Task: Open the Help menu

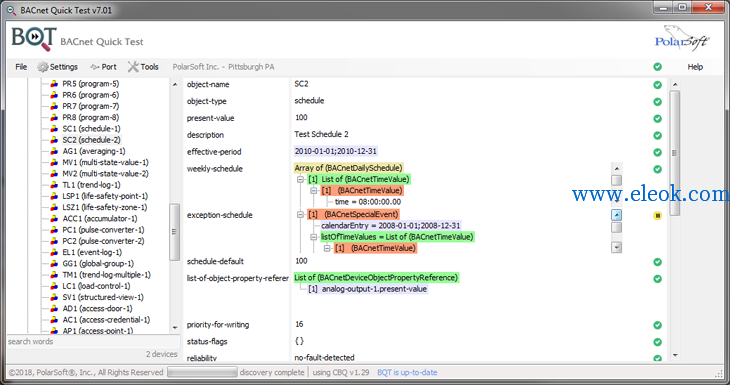Action: coord(695,67)
